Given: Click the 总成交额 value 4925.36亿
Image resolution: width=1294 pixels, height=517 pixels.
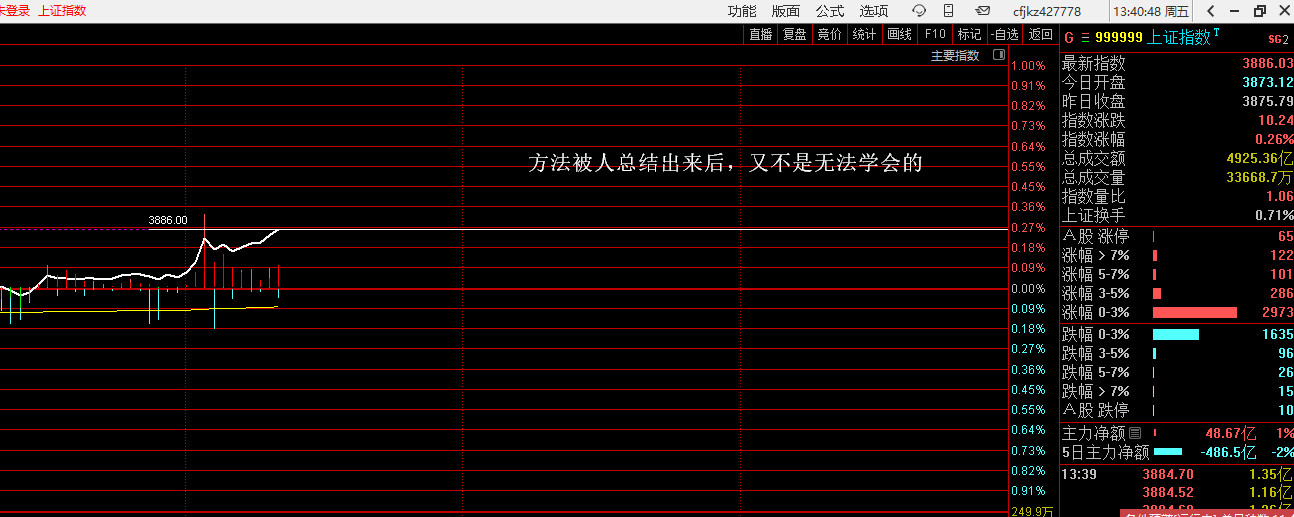Looking at the screenshot, I should 1260,158.
